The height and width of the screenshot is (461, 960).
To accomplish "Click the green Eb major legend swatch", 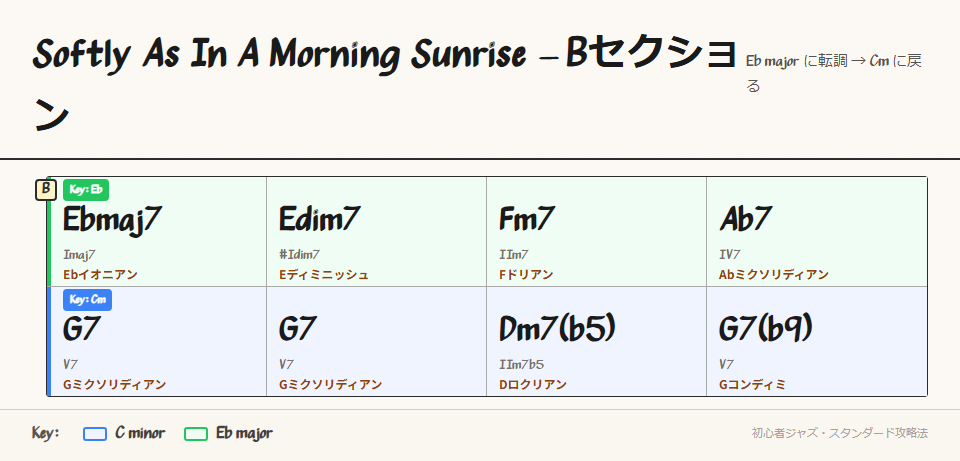I will pyautogui.click(x=196, y=434).
